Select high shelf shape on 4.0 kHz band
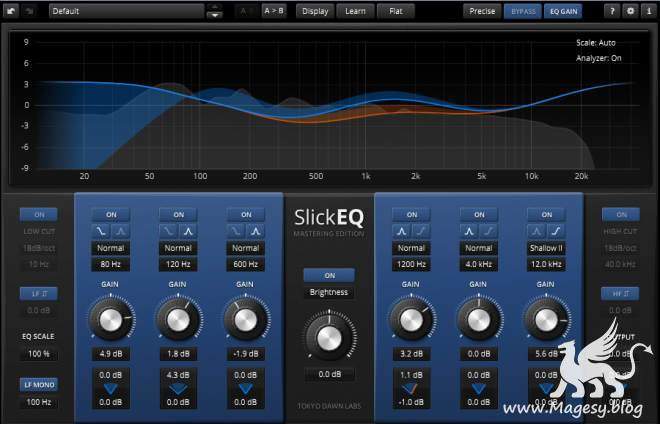660x424 pixels. click(x=489, y=231)
